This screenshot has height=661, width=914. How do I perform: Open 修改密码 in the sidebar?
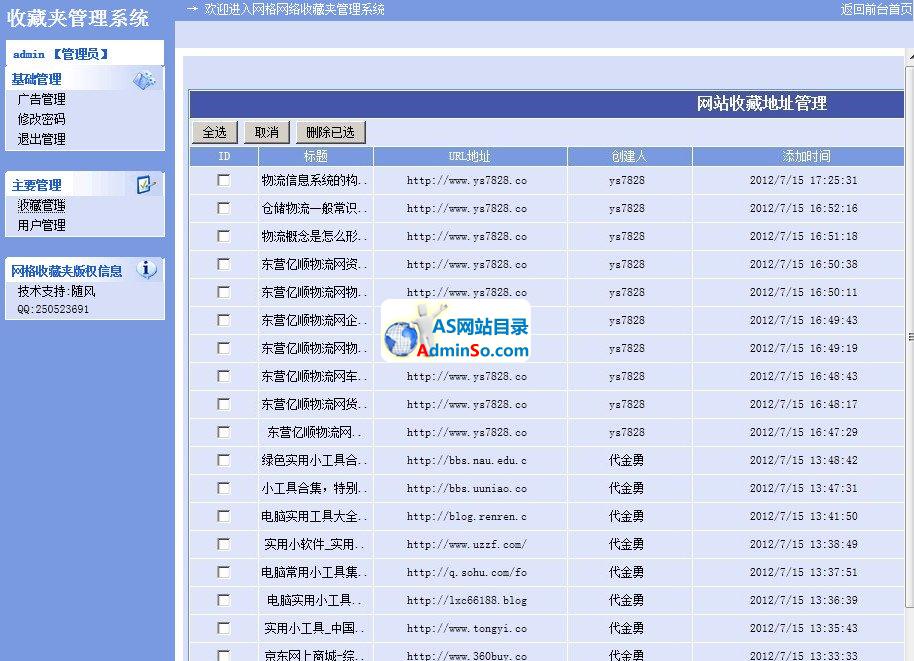(x=41, y=119)
